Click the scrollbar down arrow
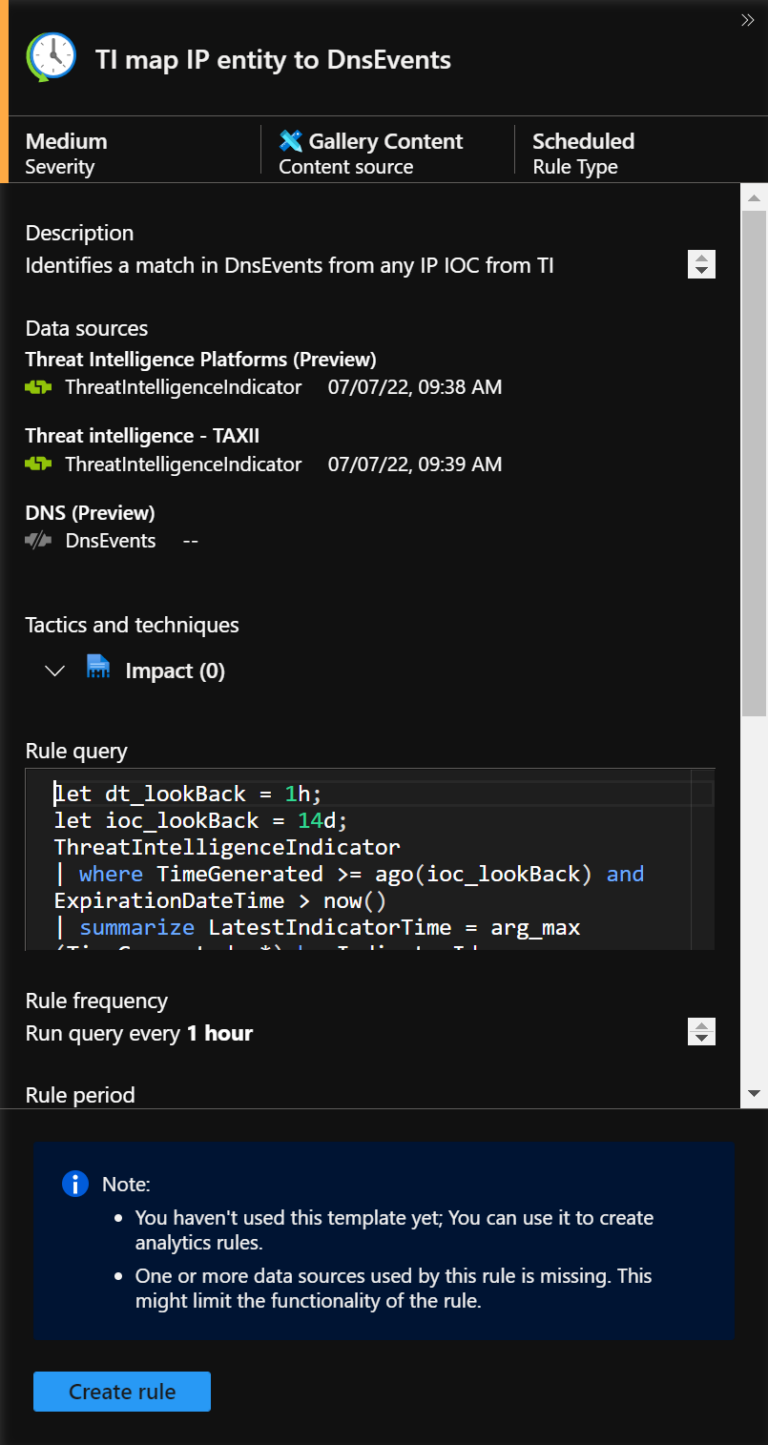 (754, 1093)
